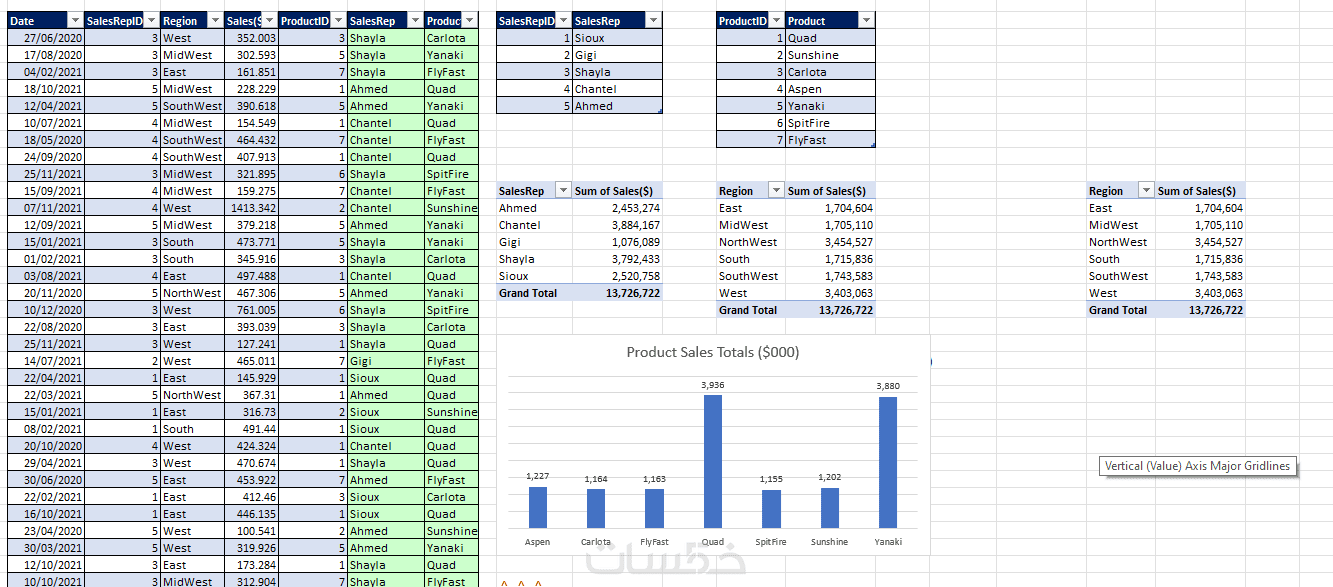The width and height of the screenshot is (1333, 587).
Task: Click the SpitFire axis label in the chart
Action: pyautogui.click(x=770, y=542)
